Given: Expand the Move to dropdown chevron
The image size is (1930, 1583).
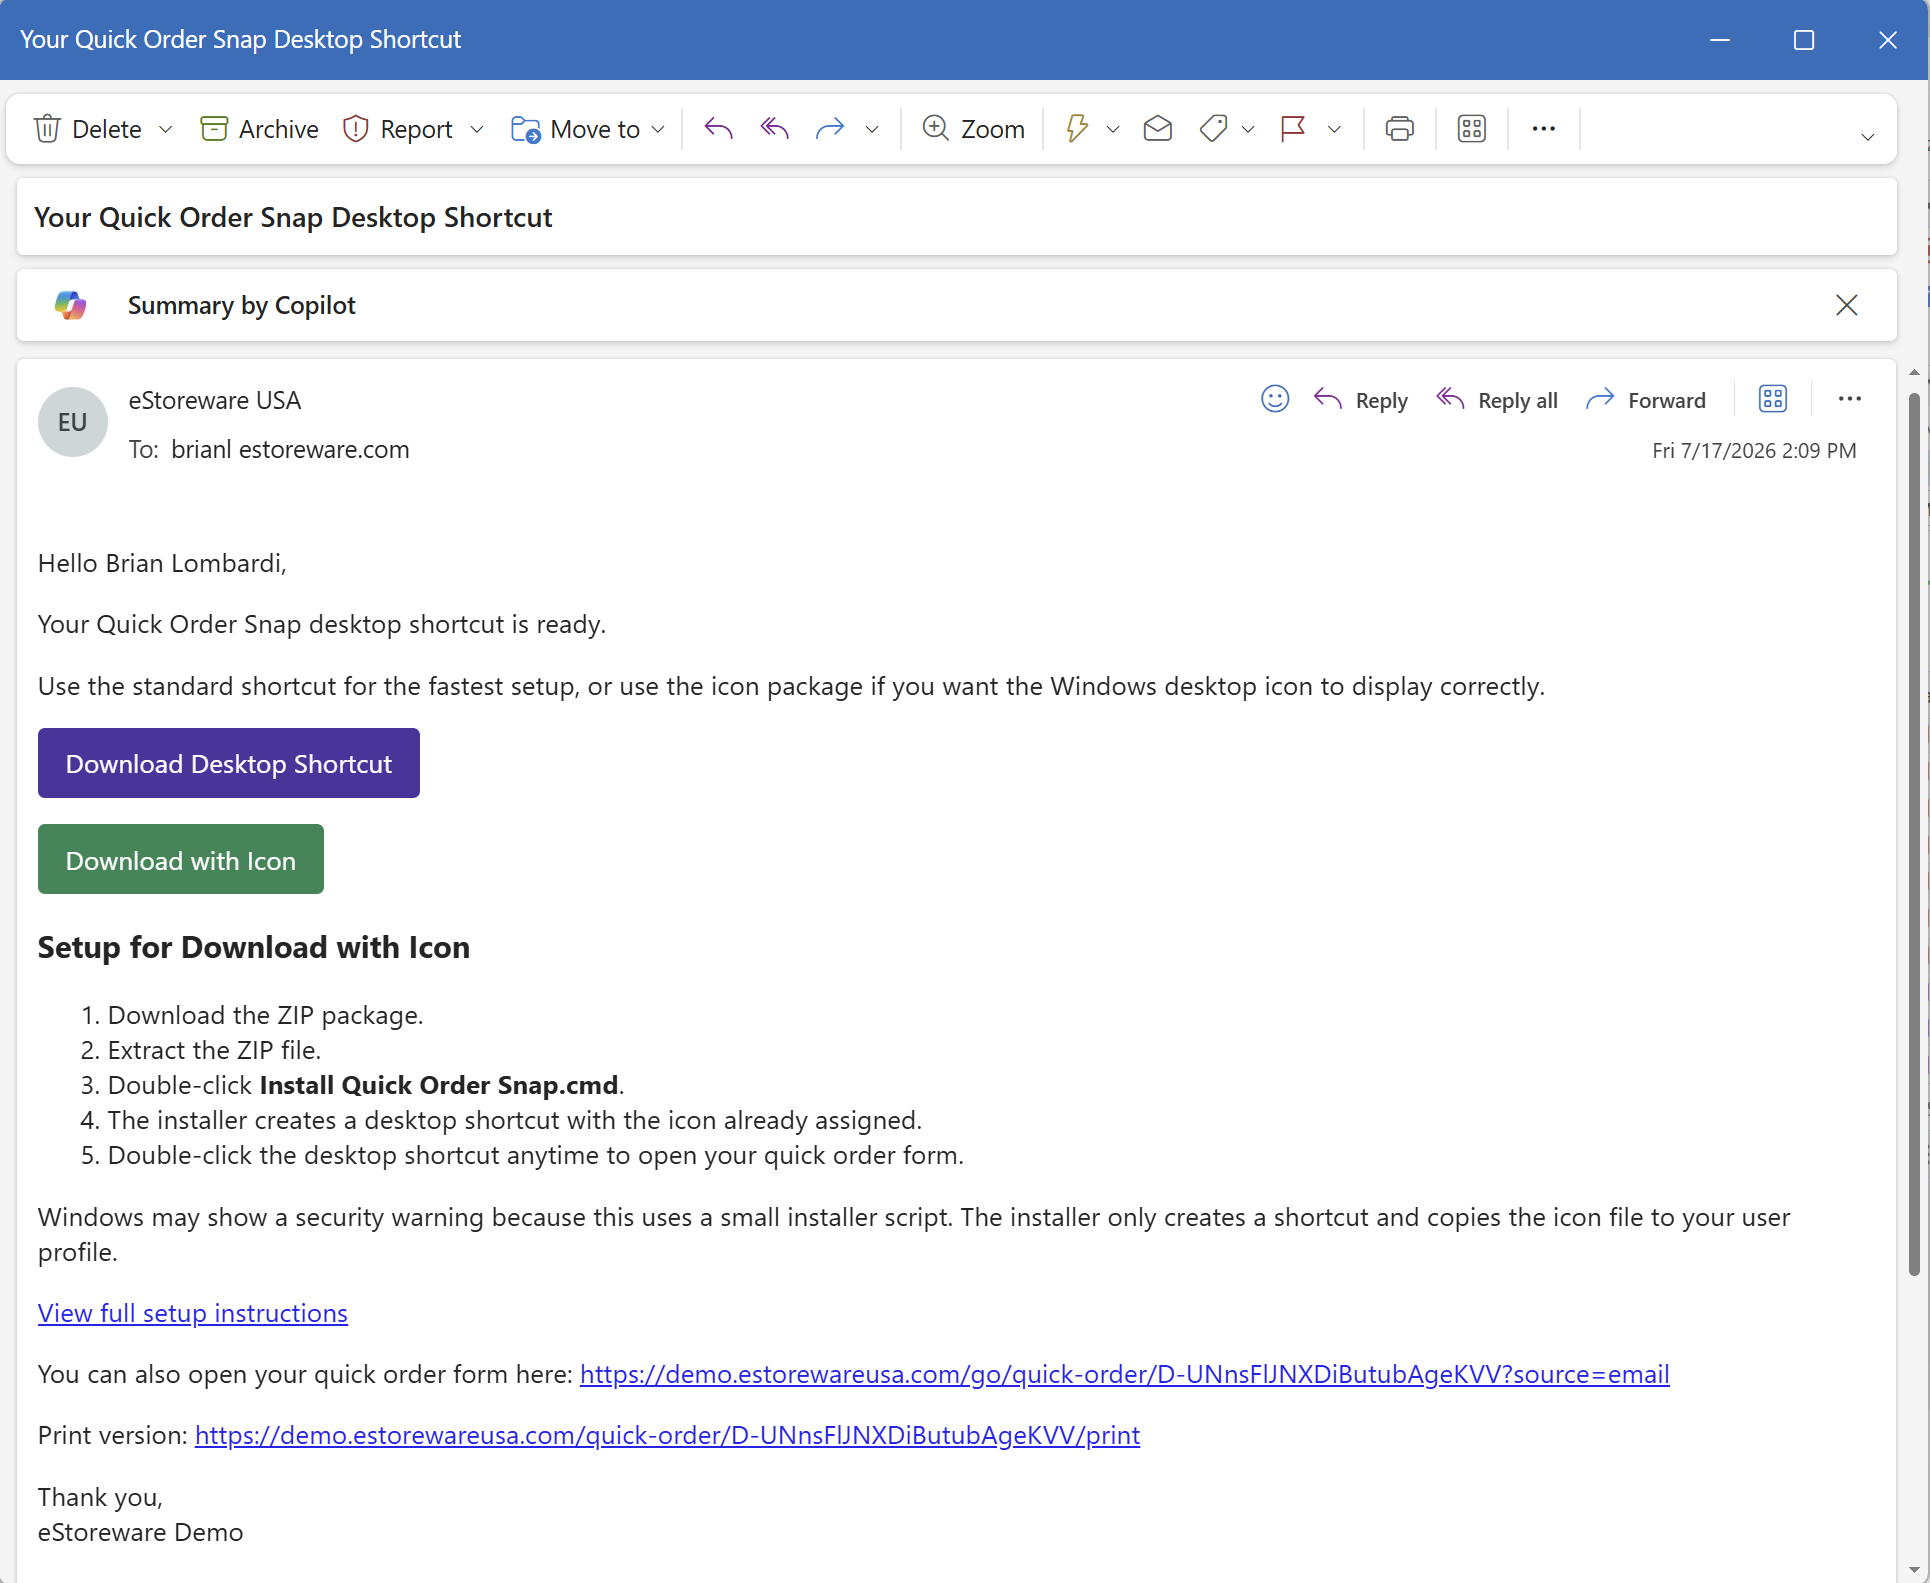Looking at the screenshot, I should pyautogui.click(x=658, y=129).
